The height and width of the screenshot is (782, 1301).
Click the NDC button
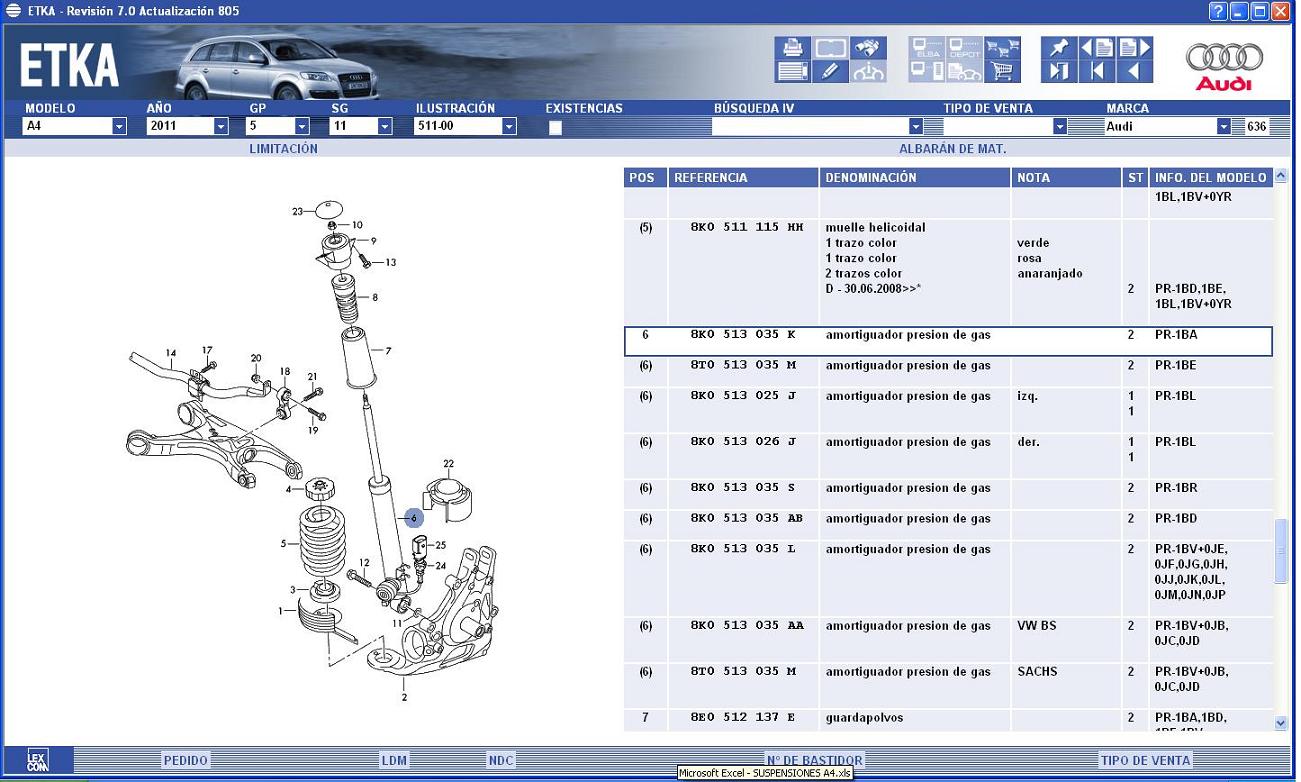(x=501, y=760)
